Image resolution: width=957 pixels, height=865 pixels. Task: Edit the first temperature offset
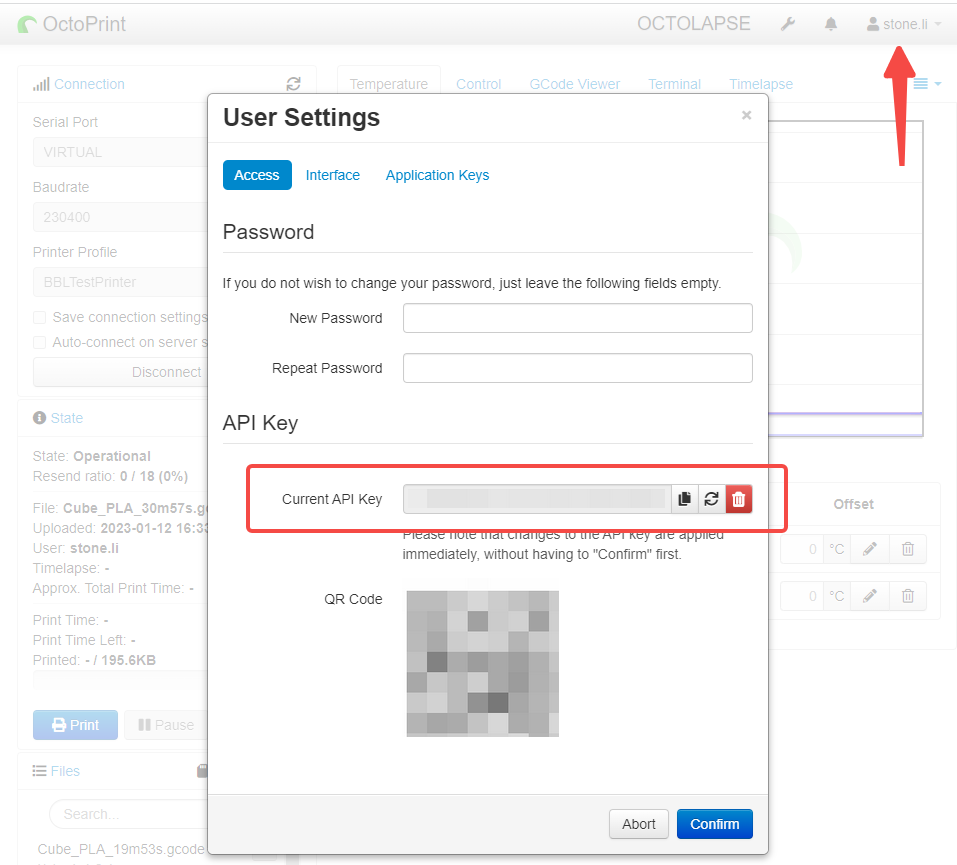click(870, 549)
